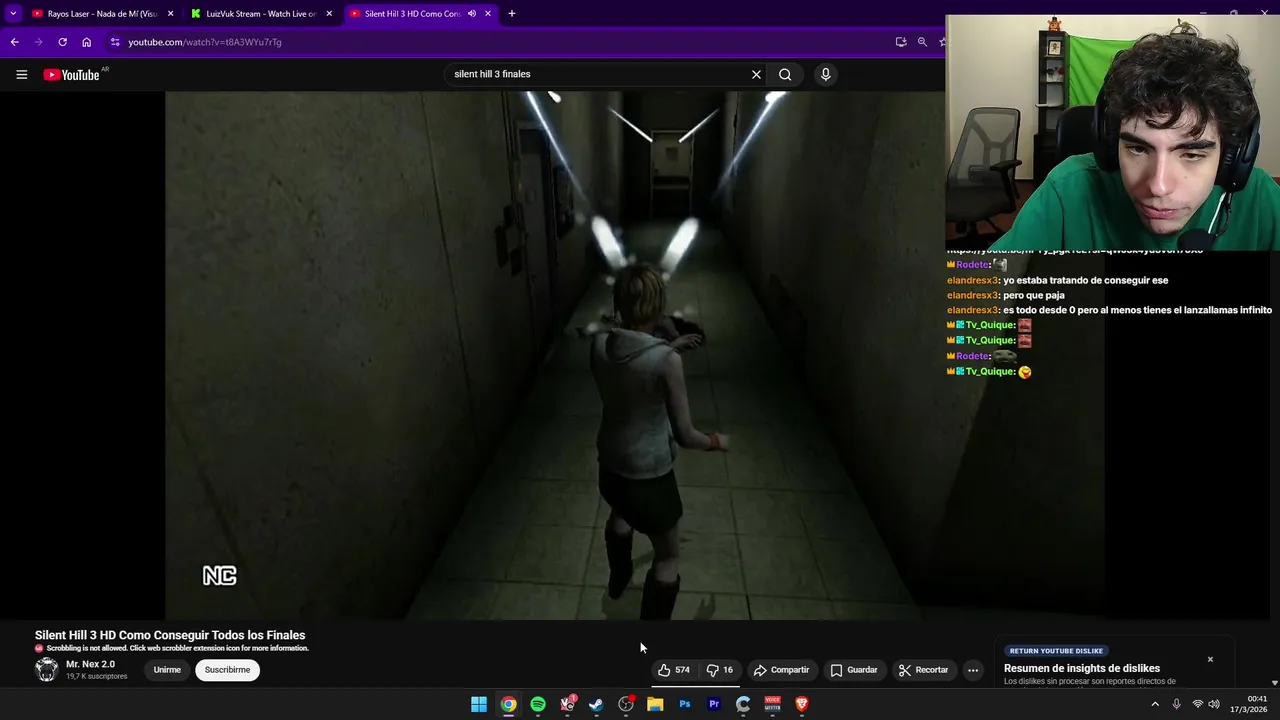The image size is (1280, 720).
Task: Switch to the Rayos Laser tab
Action: point(101,14)
